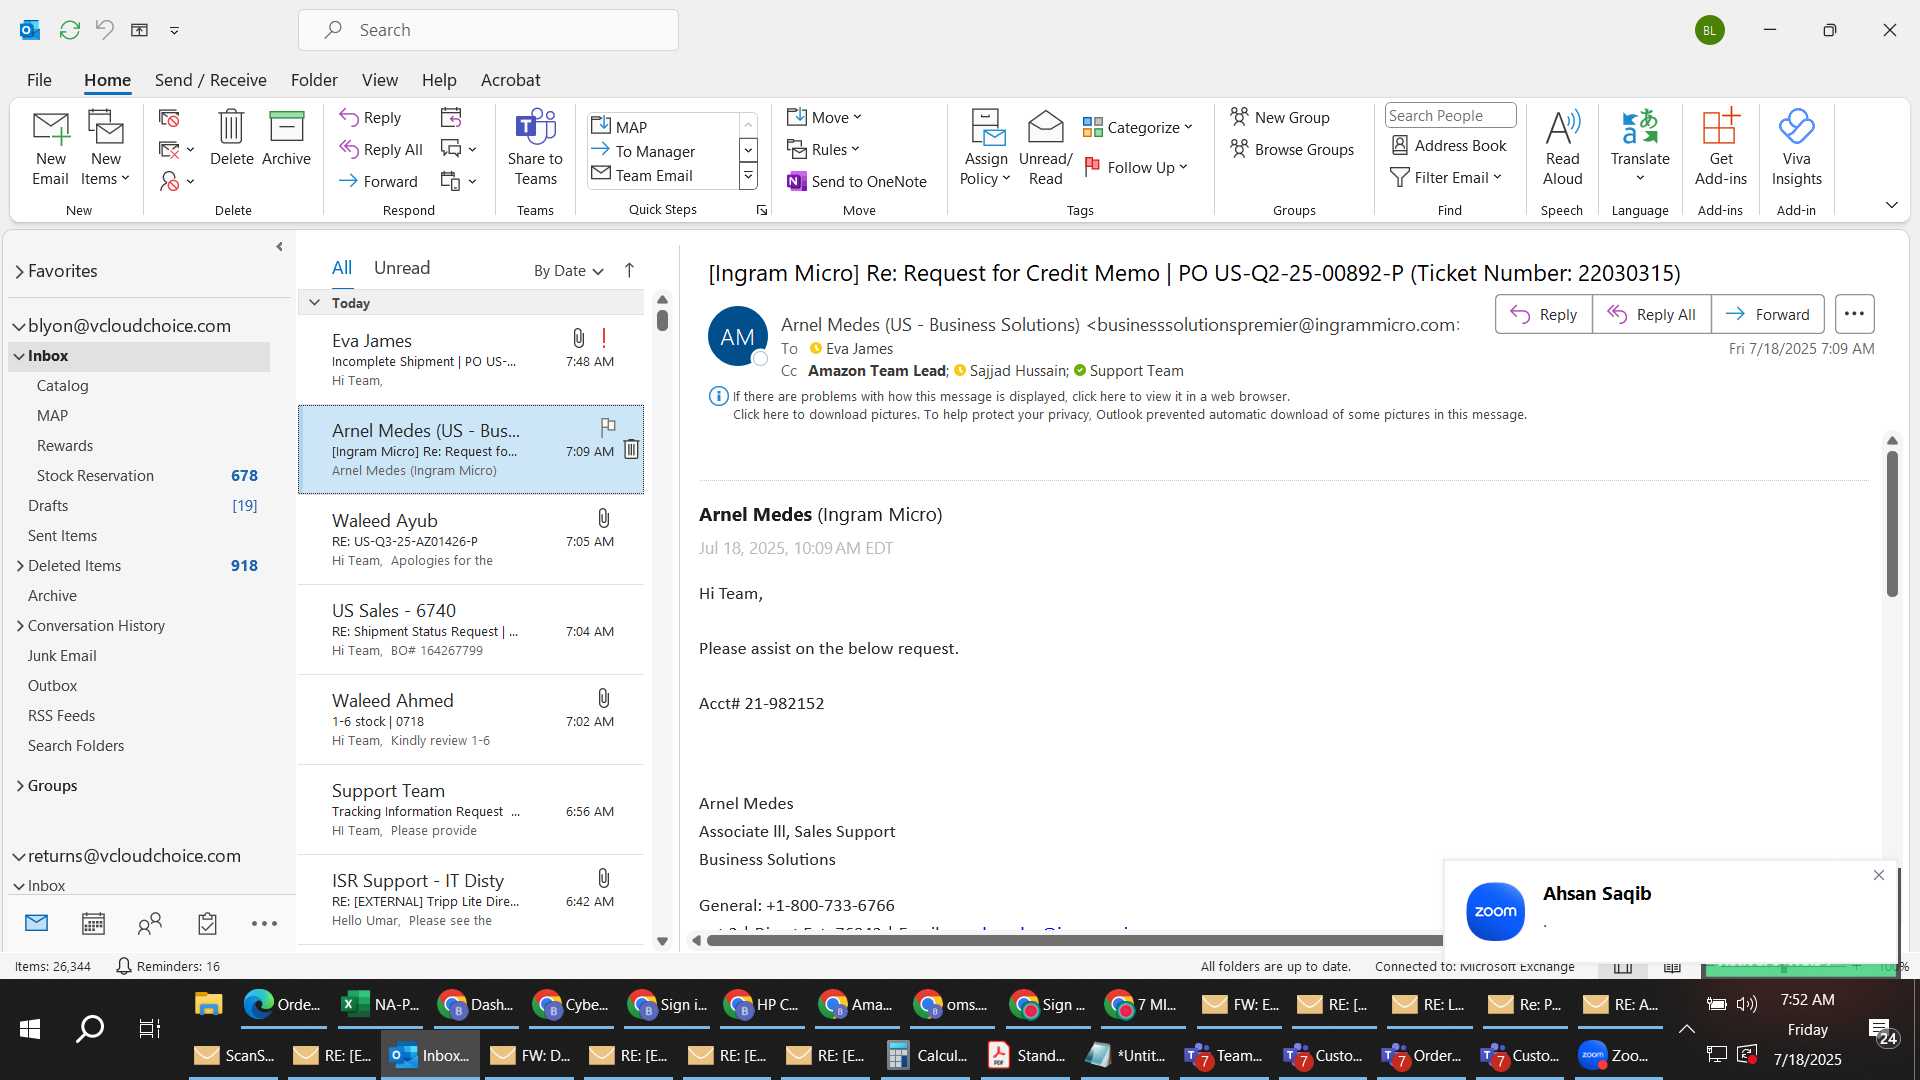Open the Acrobat ribbon tab
Image resolution: width=1920 pixels, height=1080 pixels.
pos(510,80)
